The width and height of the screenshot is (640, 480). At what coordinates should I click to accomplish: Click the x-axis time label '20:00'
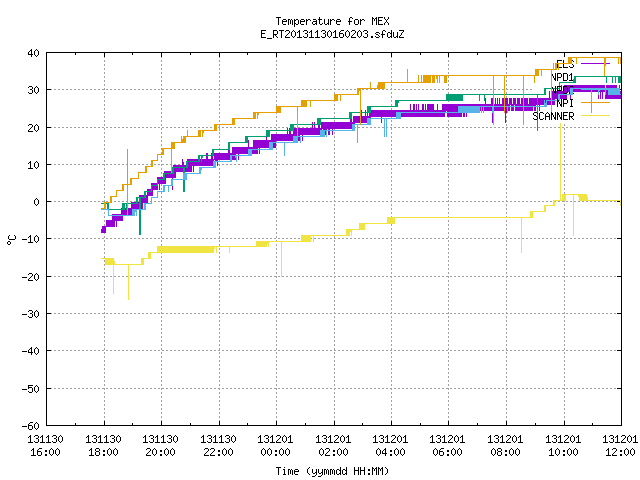pos(160,452)
